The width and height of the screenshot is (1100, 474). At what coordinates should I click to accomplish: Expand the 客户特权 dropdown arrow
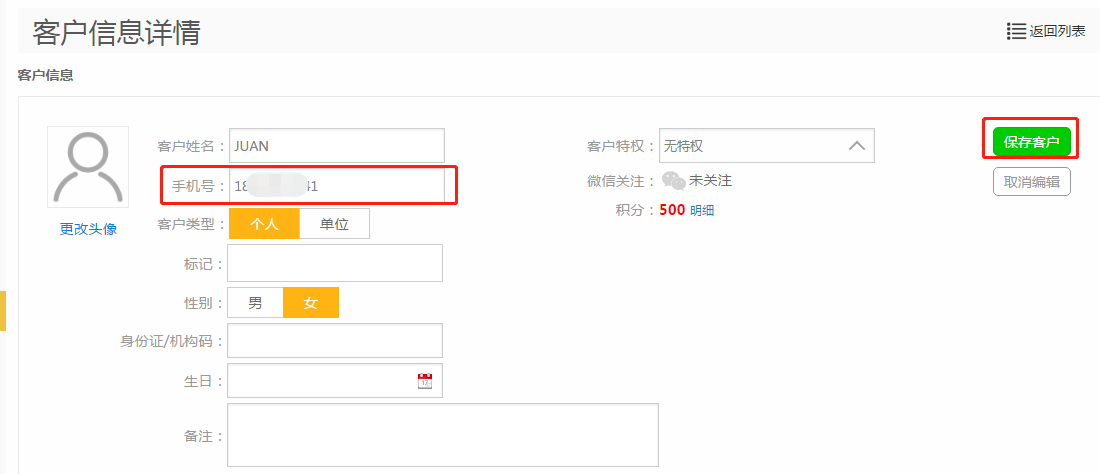[x=857, y=146]
